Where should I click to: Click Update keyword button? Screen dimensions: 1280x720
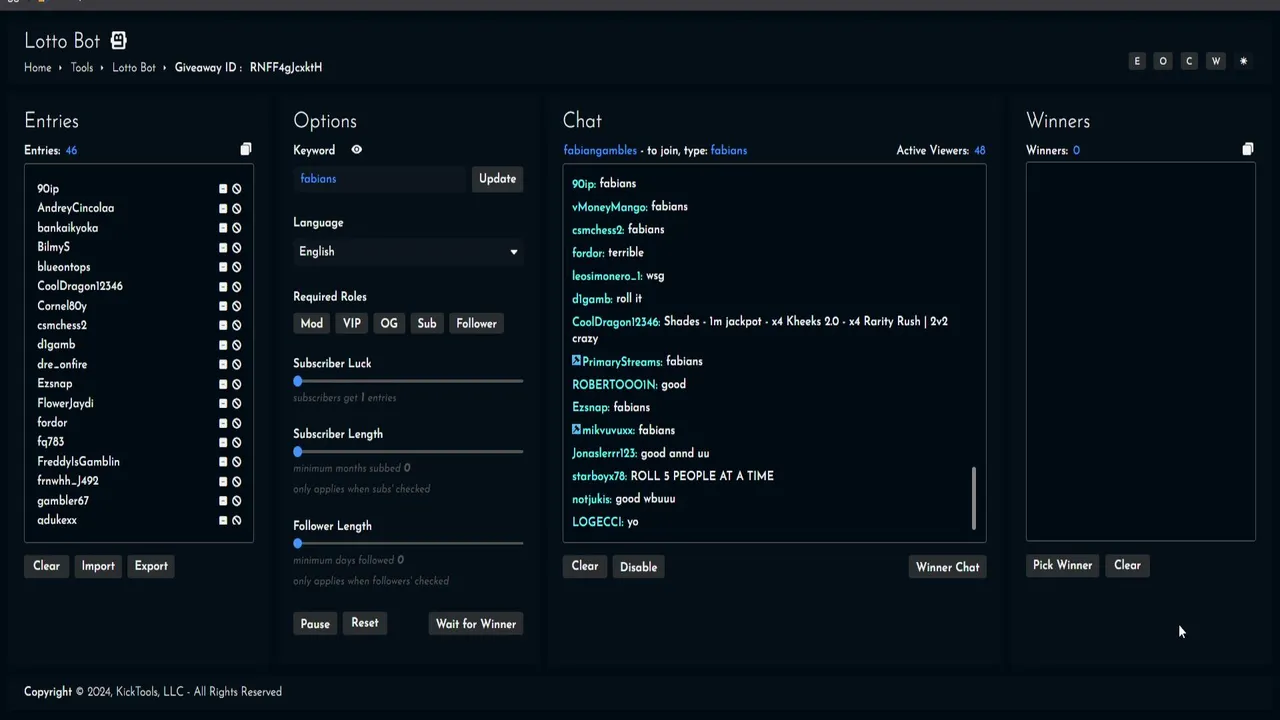coord(498,179)
